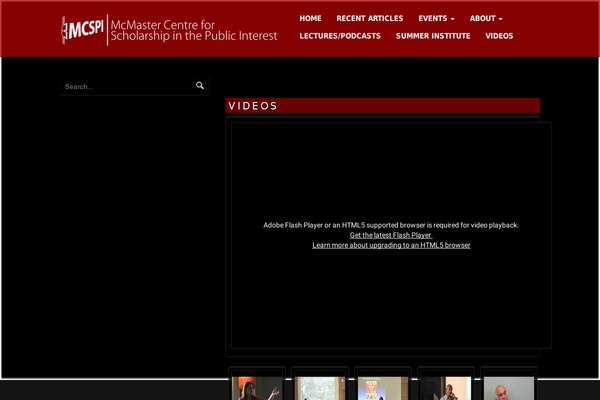Viewport: 600px width, 400px height.
Task: Open the Recent Articles page
Action: [x=370, y=18]
